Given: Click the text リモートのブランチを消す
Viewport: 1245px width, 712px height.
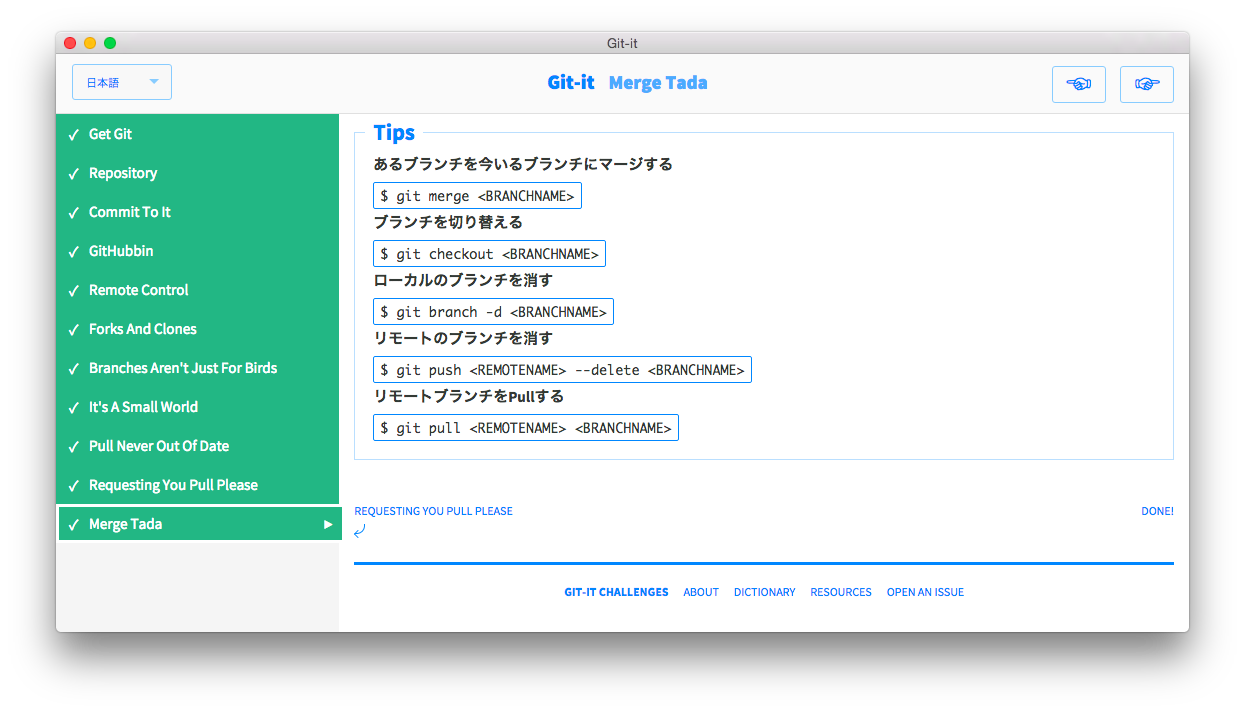Looking at the screenshot, I should click(x=463, y=338).
